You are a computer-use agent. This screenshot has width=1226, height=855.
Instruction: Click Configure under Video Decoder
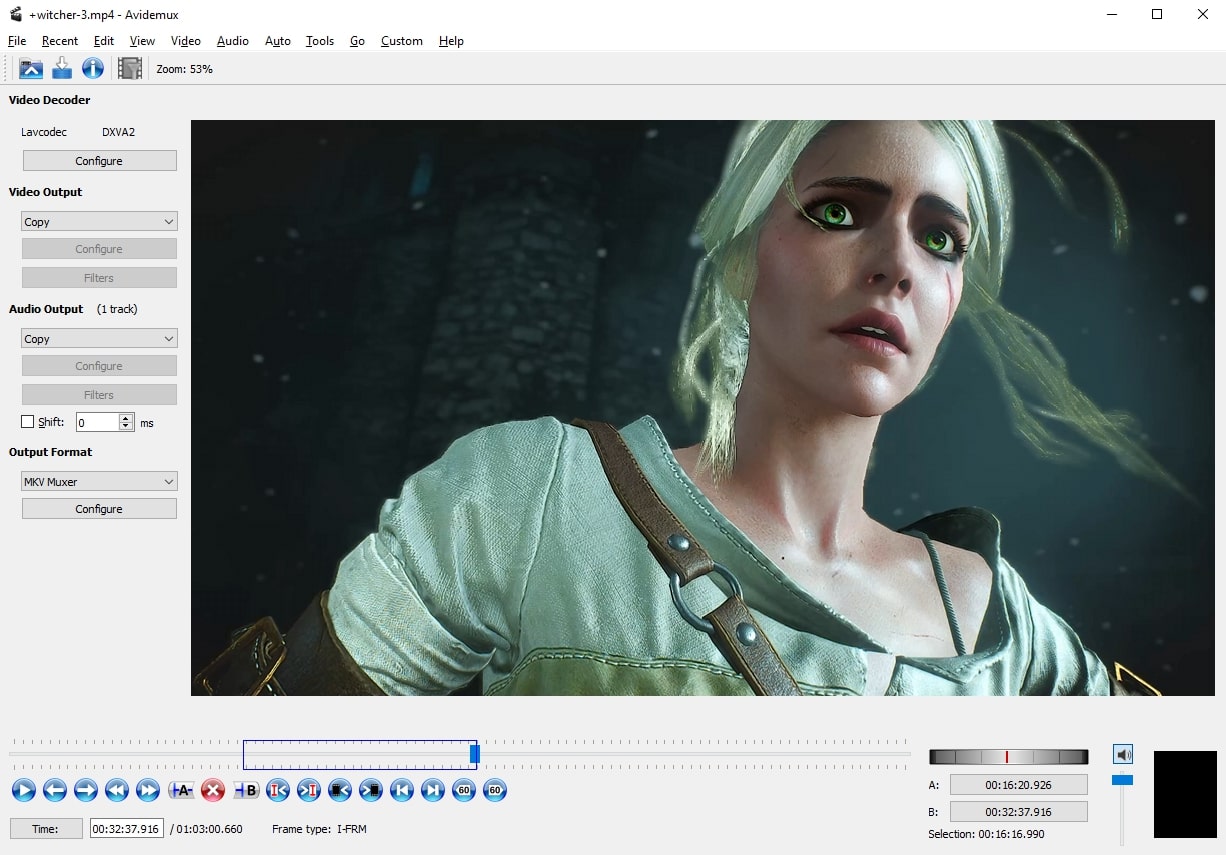[x=99, y=161]
